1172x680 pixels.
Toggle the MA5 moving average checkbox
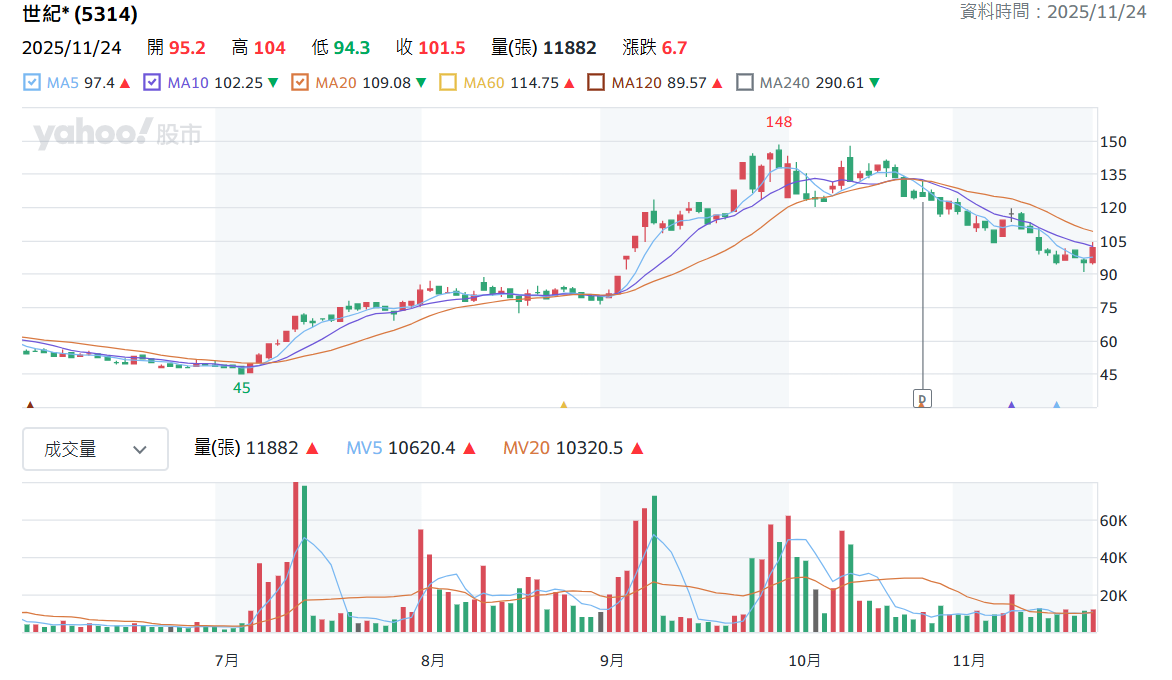pos(32,82)
